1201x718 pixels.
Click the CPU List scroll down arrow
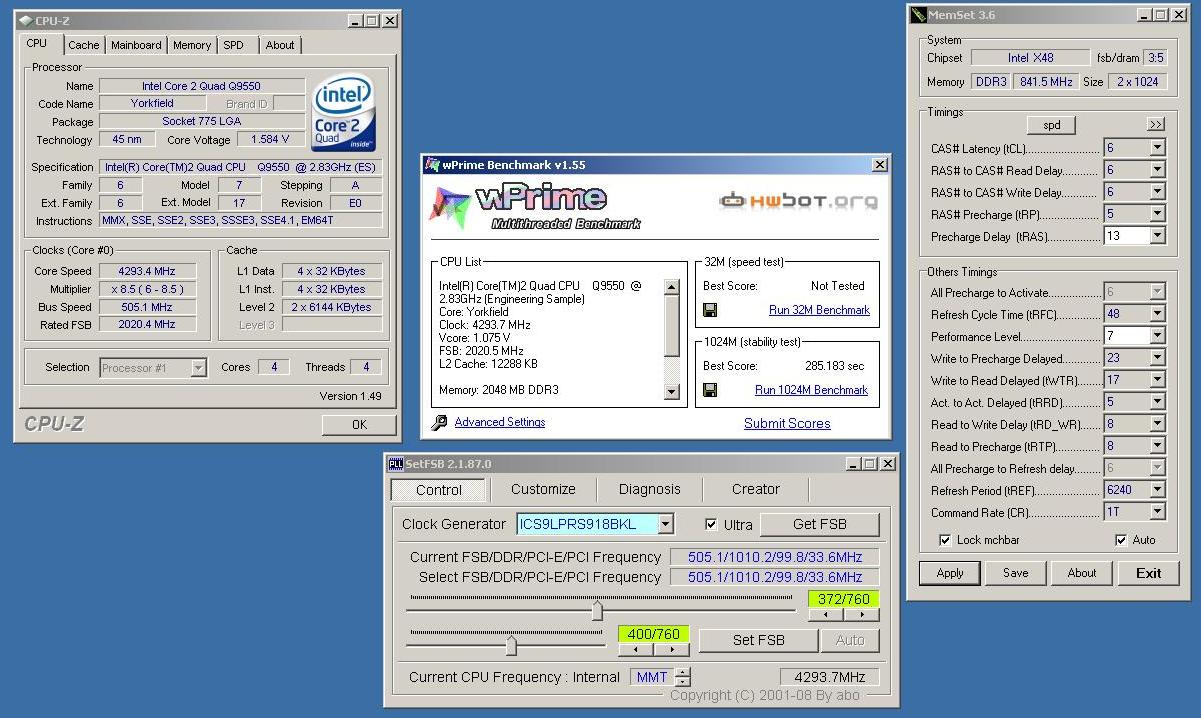pos(672,392)
